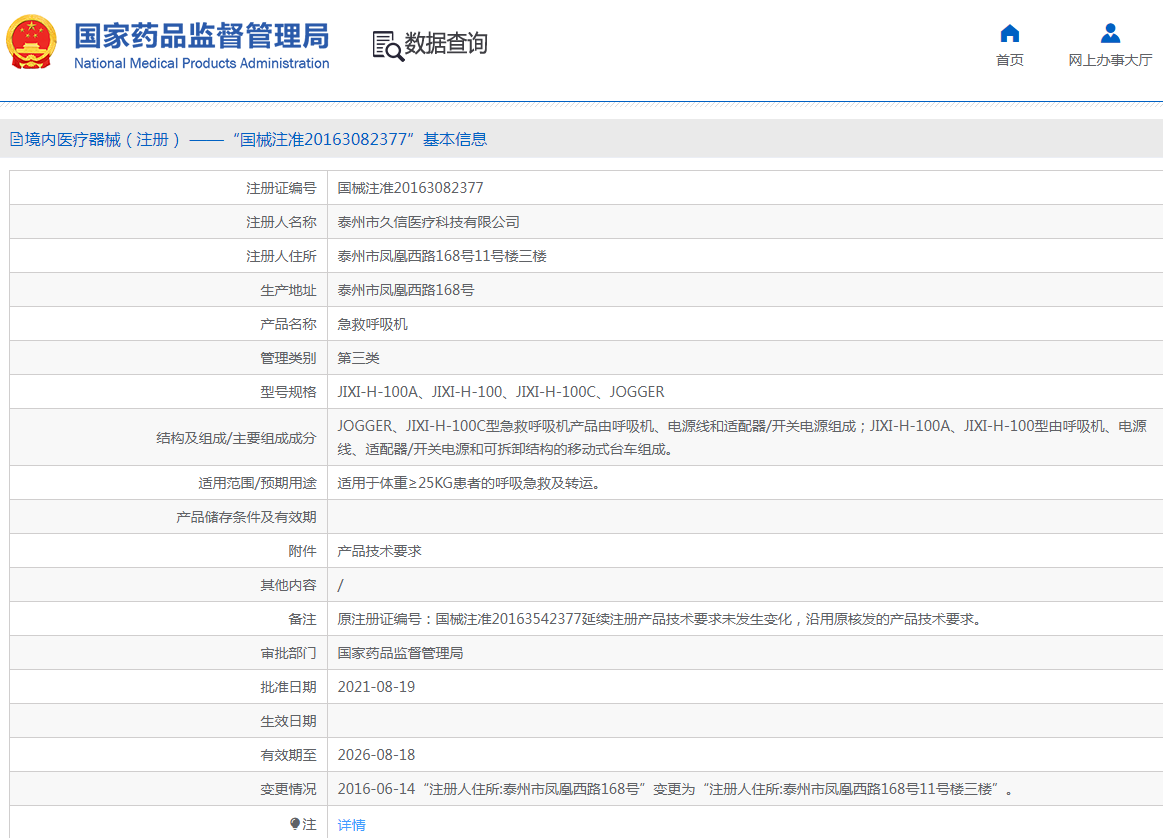Click the 国家药品监督管理局 site title
Viewport: 1163px width, 838px height.
click(x=201, y=36)
